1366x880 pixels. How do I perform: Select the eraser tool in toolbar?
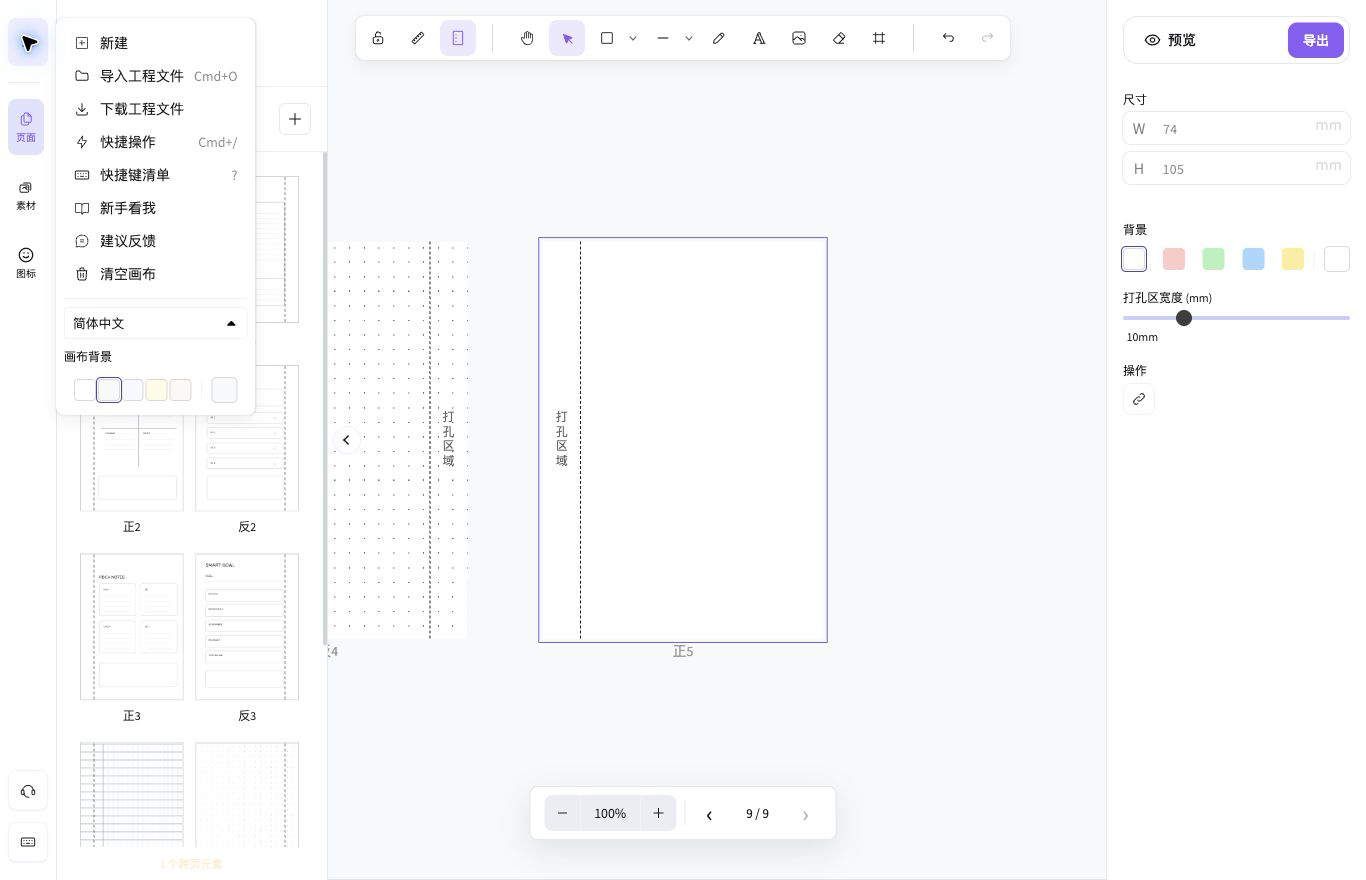[839, 38]
